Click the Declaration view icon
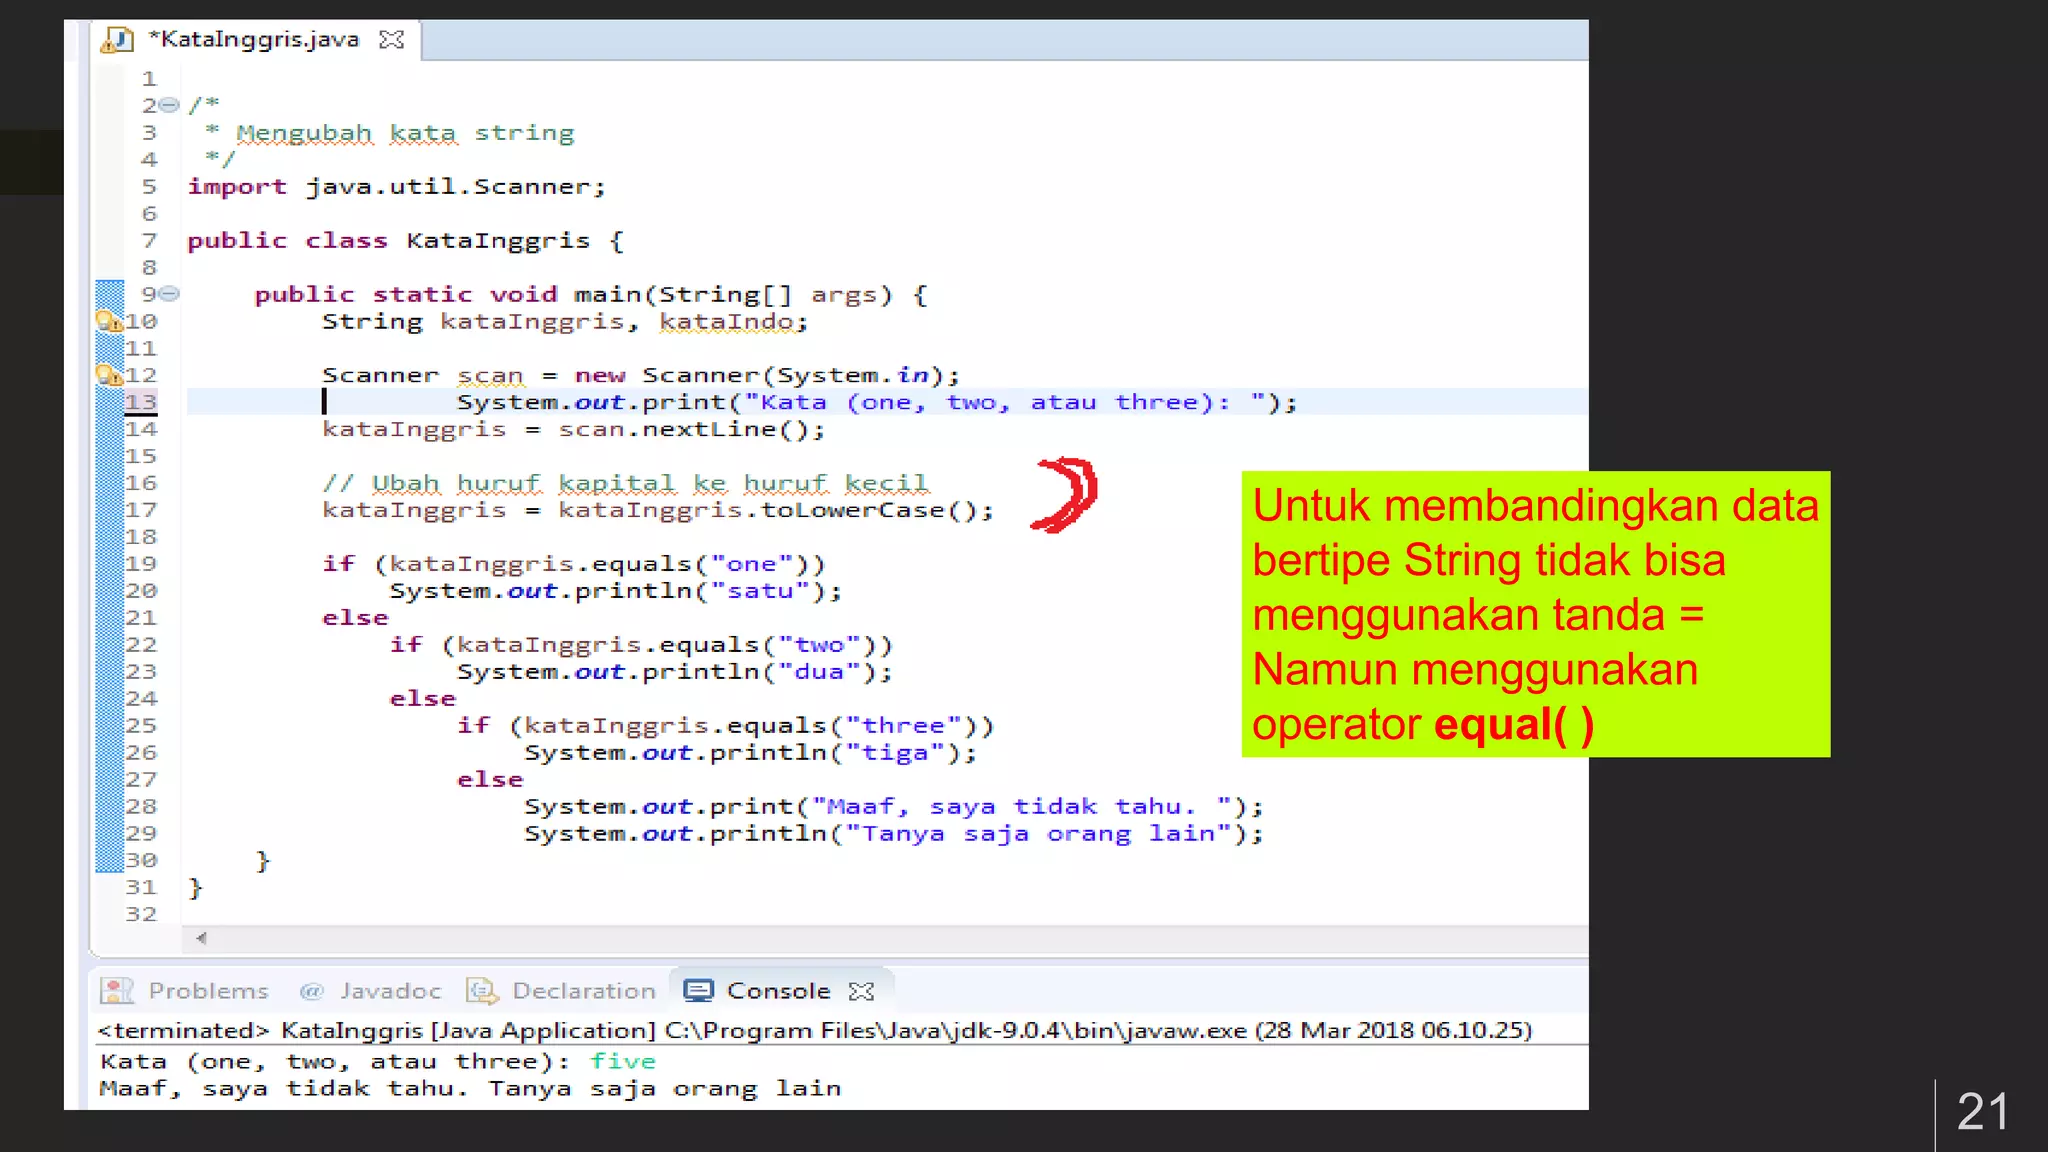 pos(482,990)
